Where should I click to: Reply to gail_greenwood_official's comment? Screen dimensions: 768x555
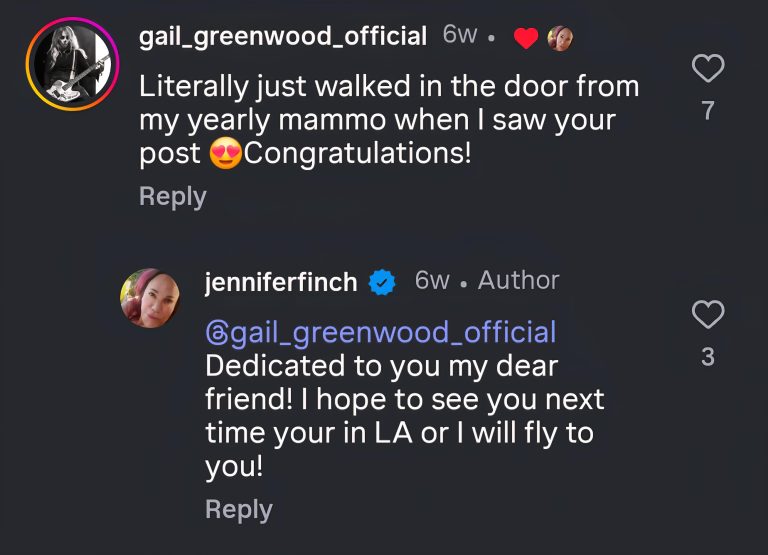pos(172,196)
